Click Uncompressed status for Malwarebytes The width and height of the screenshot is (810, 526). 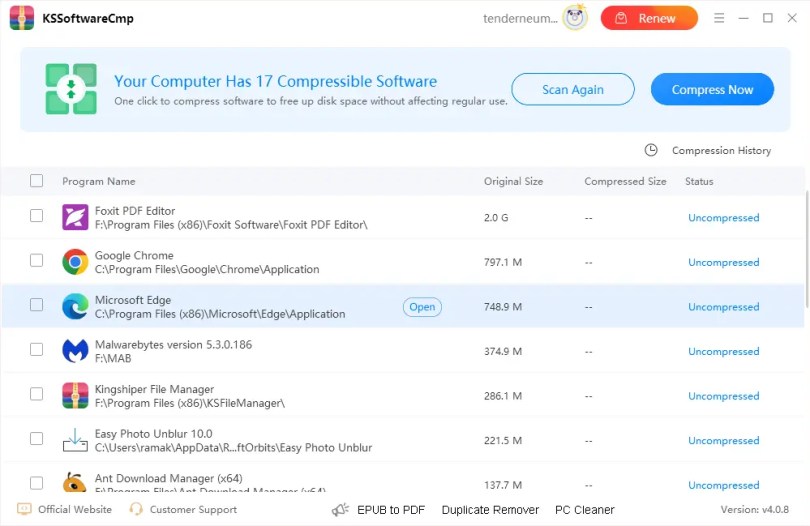723,351
